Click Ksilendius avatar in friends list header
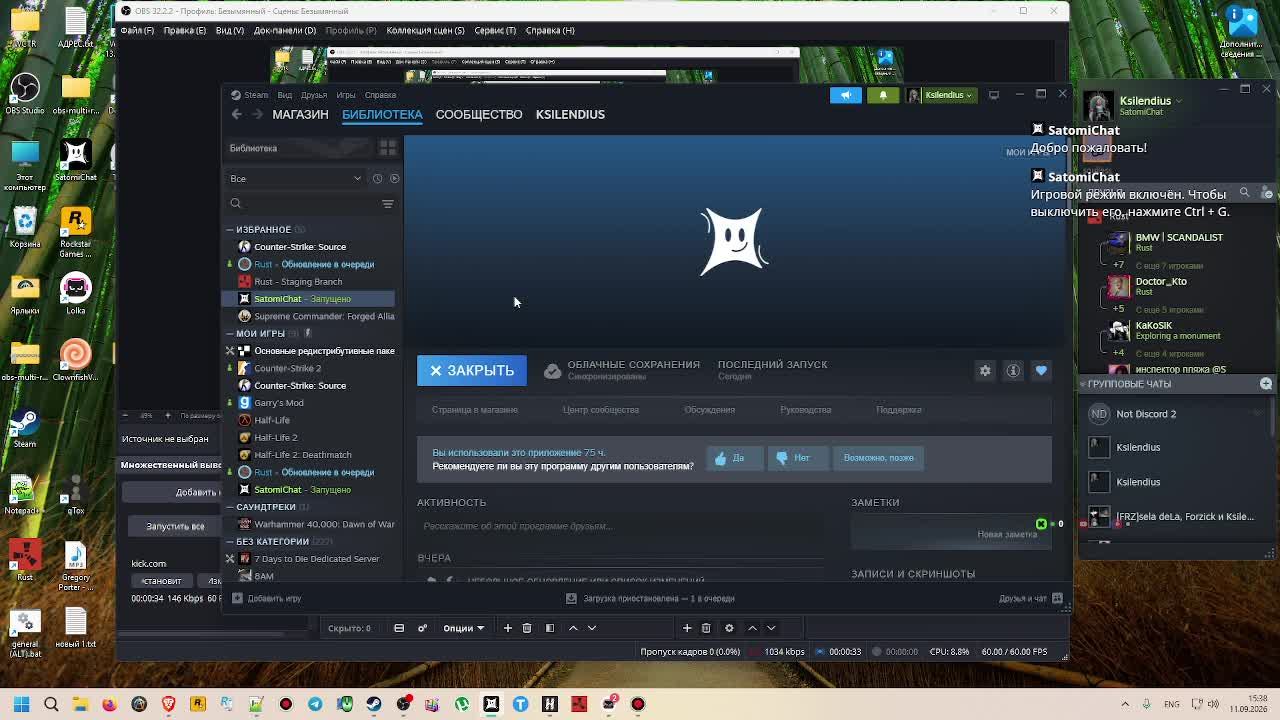1280x720 pixels. pyautogui.click(x=1098, y=105)
